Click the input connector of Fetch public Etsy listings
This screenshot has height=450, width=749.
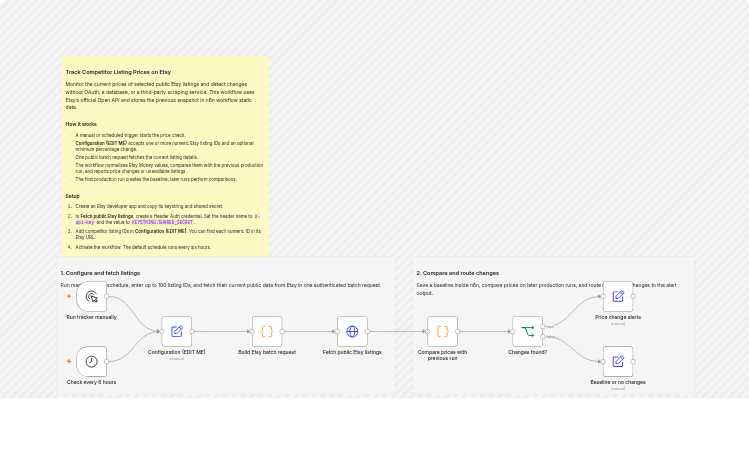tap(337, 331)
